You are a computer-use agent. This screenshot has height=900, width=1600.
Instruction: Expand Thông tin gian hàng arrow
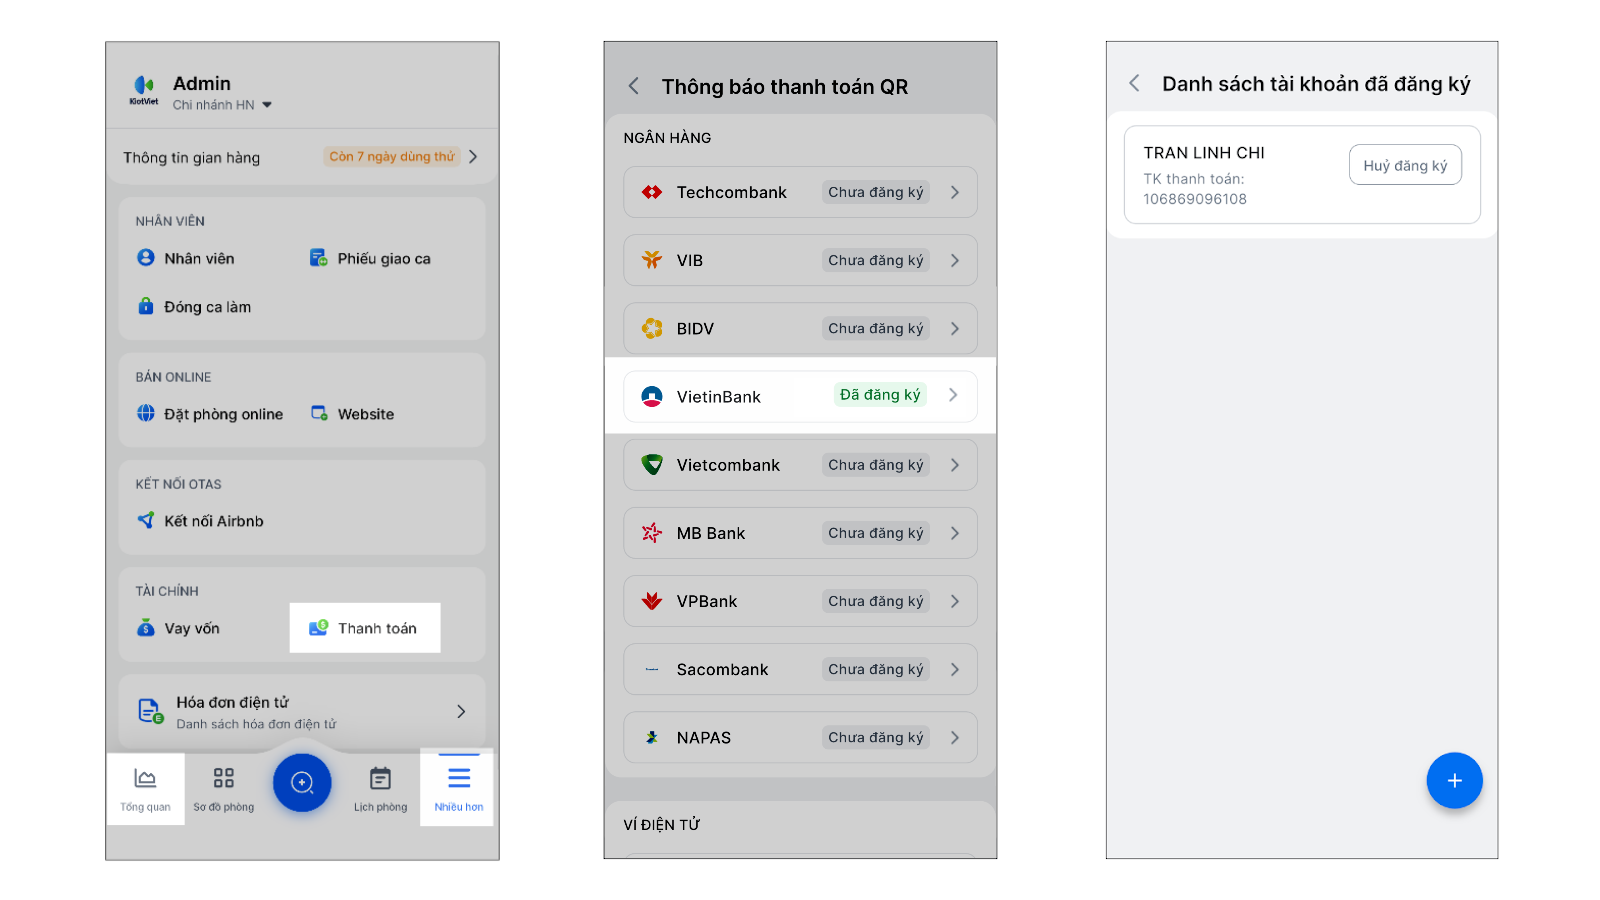pos(473,157)
